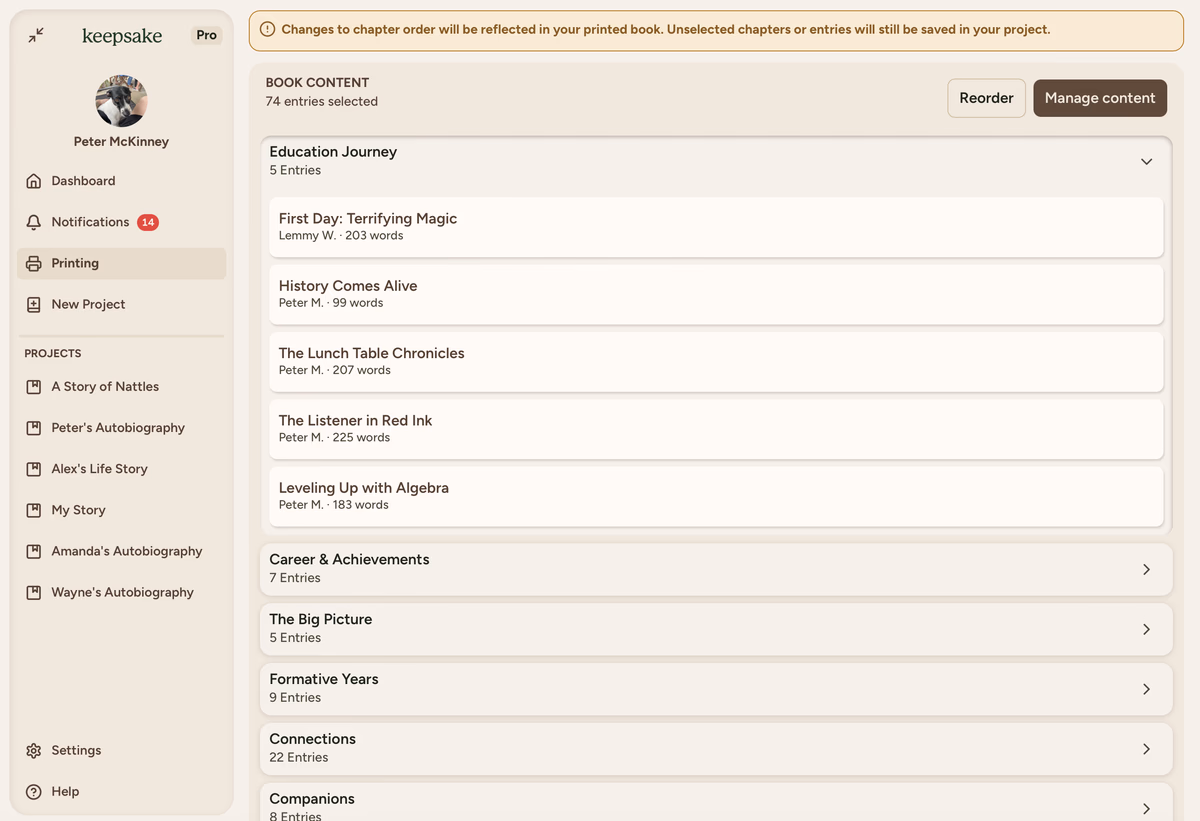This screenshot has width=1200, height=821.
Task: Open A Story of Nattles project
Action: click(105, 387)
